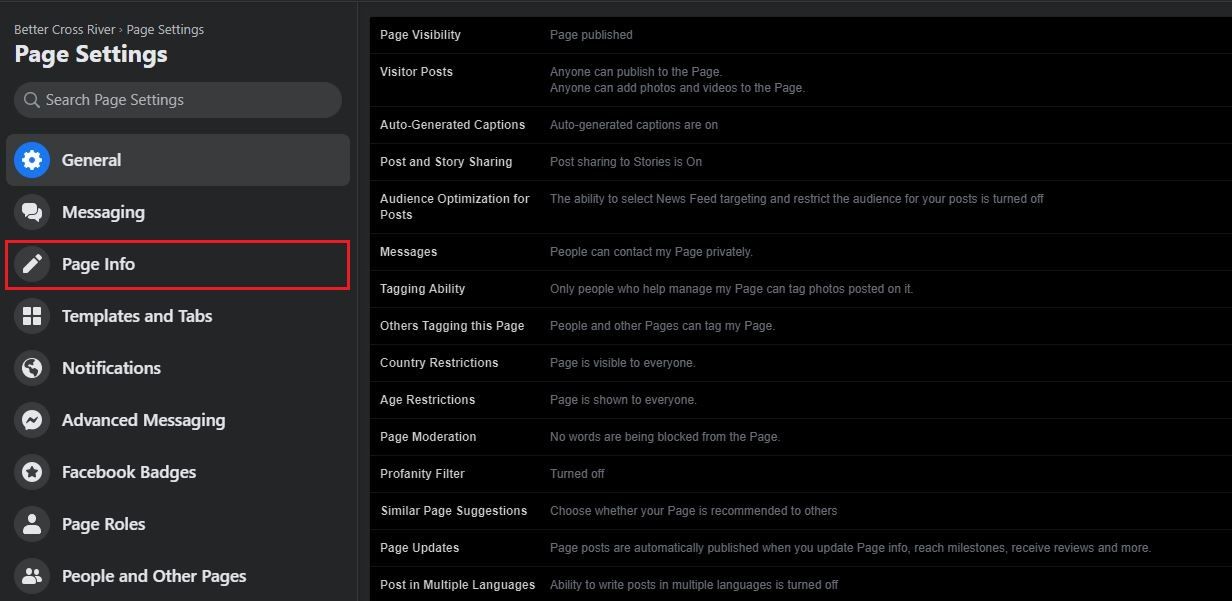This screenshot has width=1232, height=601.
Task: Click the Page Info pencil icon
Action: coord(32,264)
